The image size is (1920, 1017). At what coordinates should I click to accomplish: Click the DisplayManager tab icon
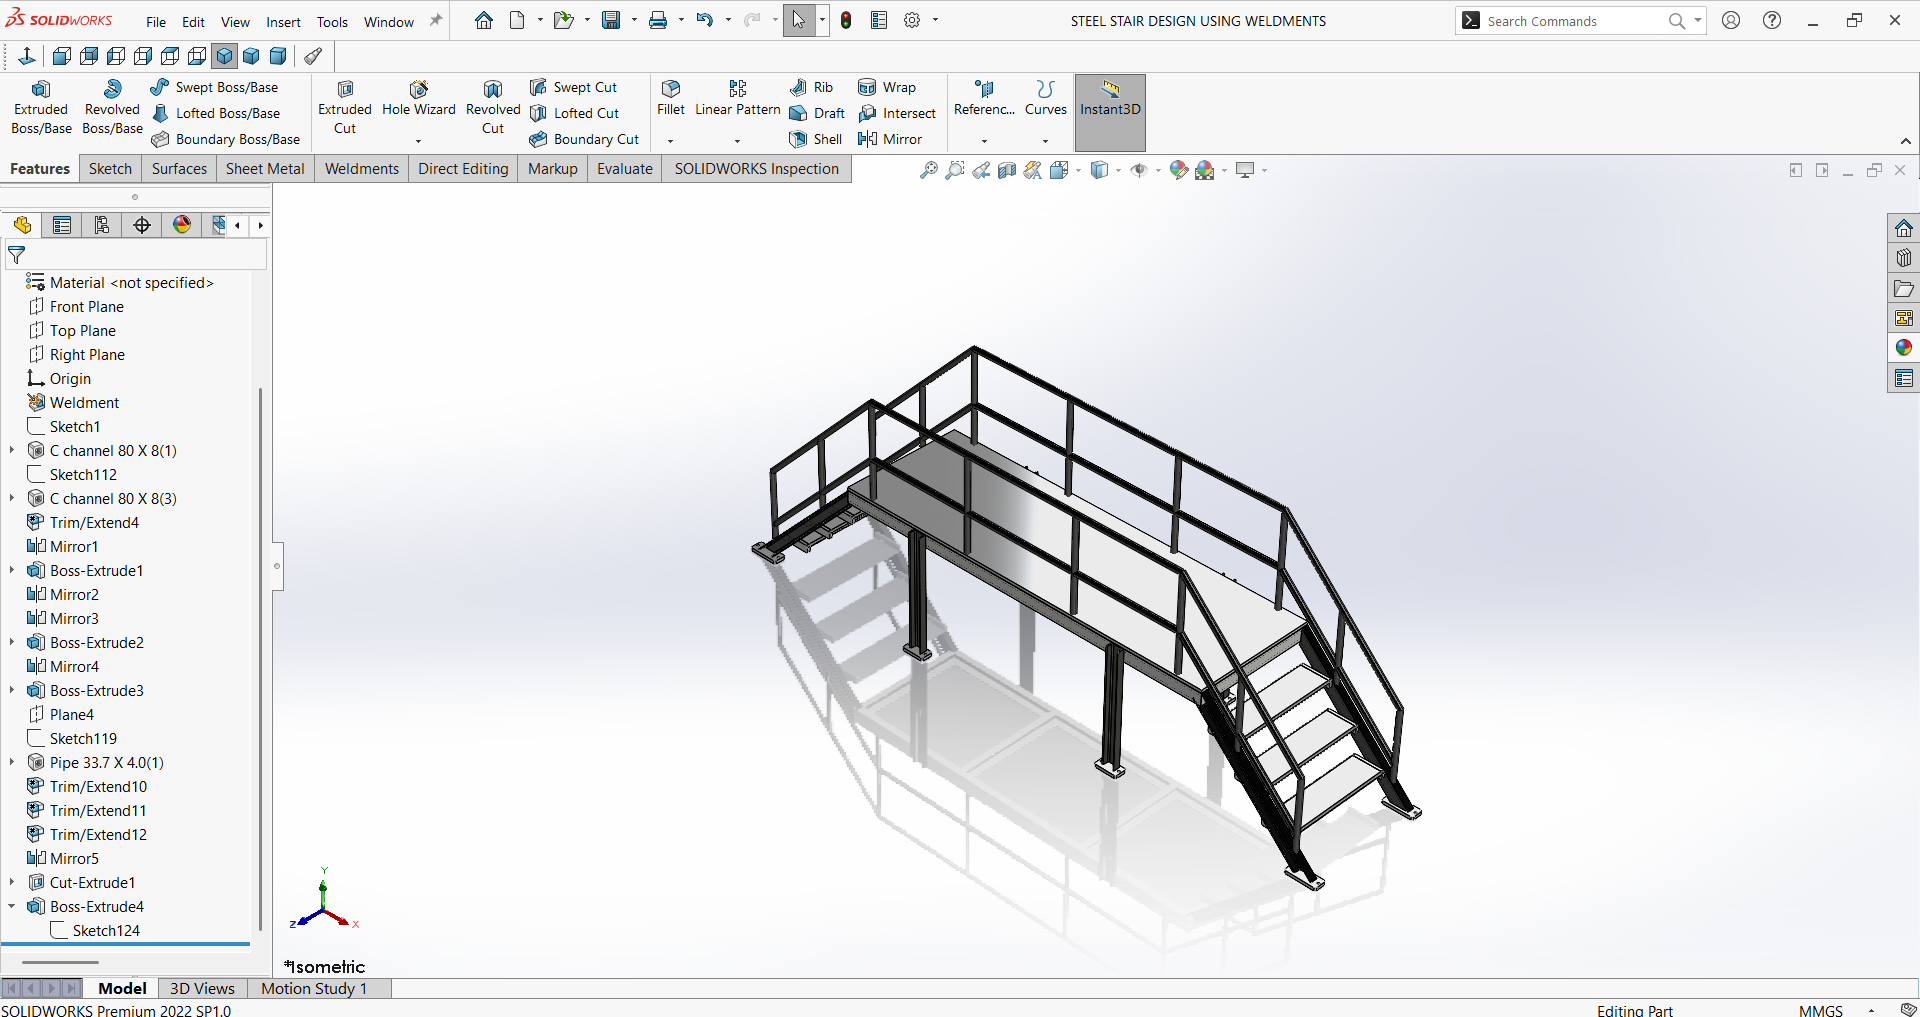point(182,225)
